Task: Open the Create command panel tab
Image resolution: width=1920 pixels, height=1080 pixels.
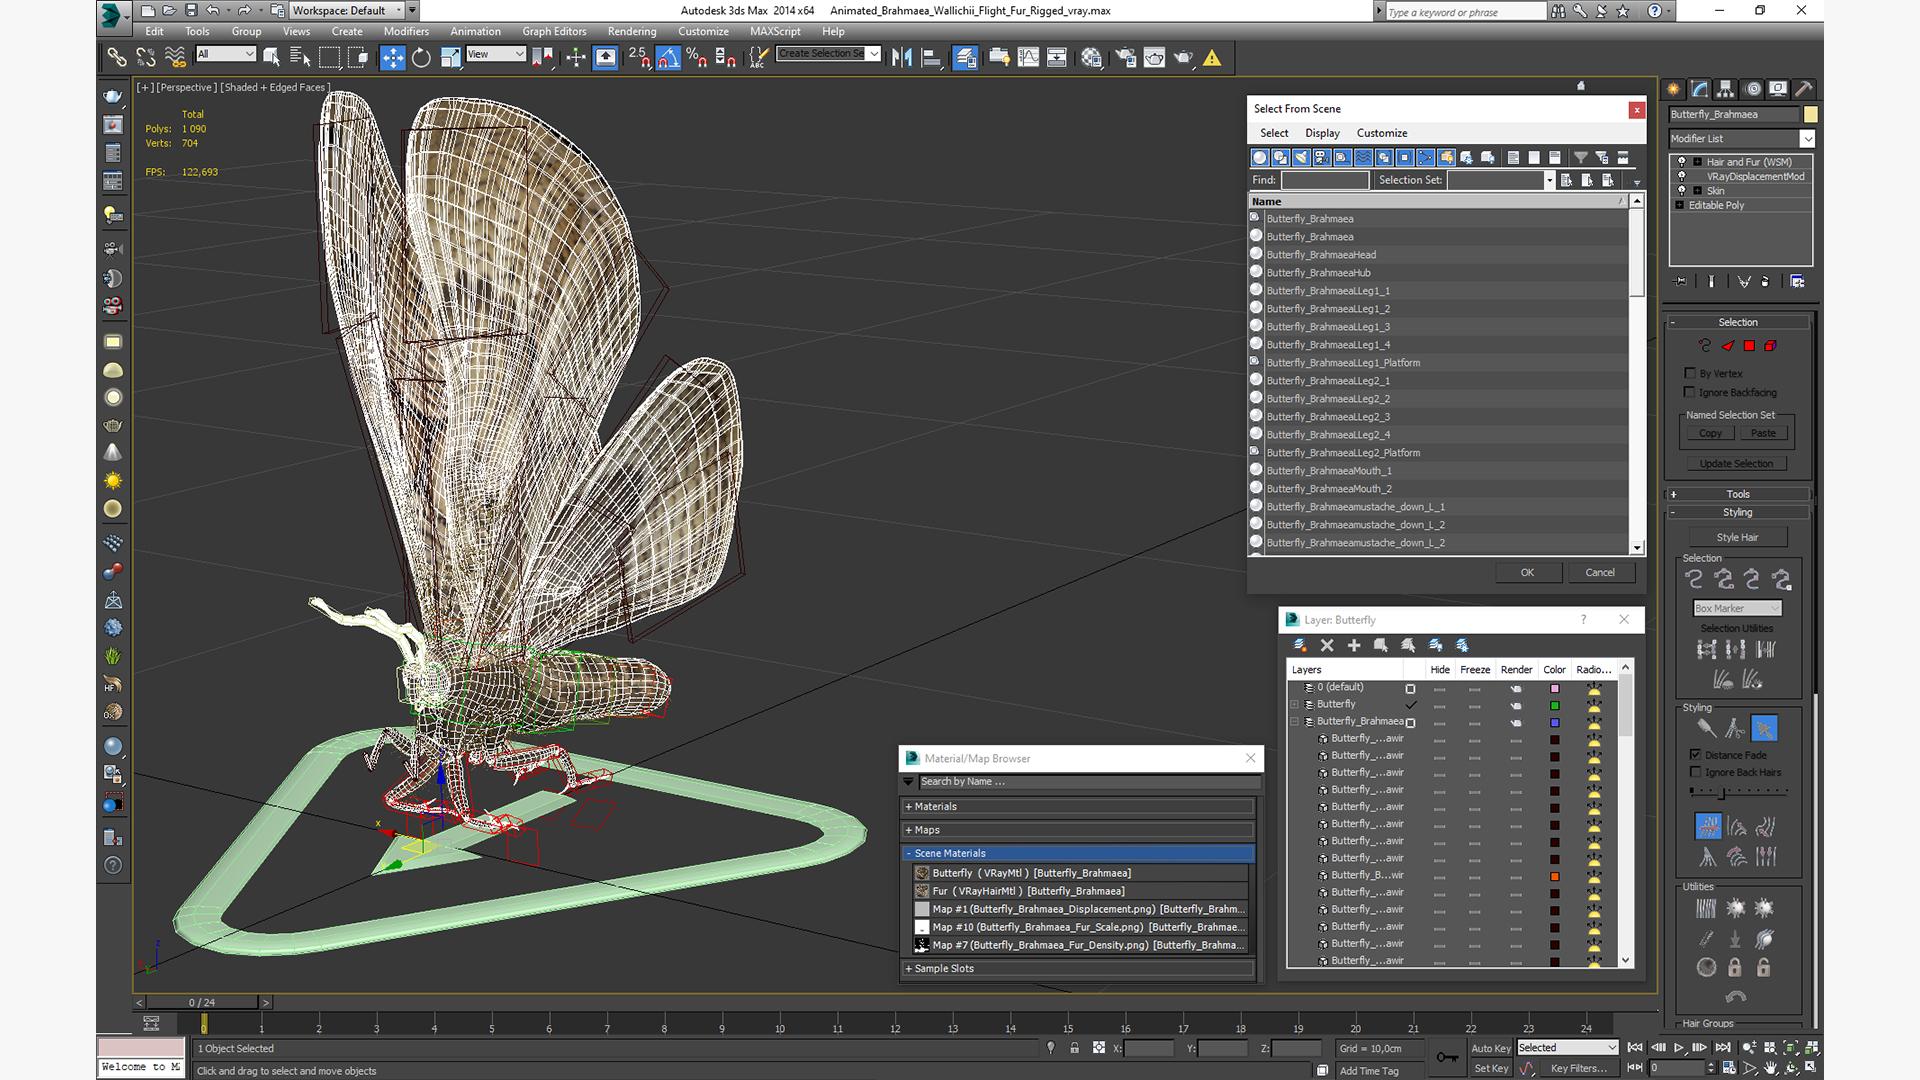Action: pos(1675,89)
